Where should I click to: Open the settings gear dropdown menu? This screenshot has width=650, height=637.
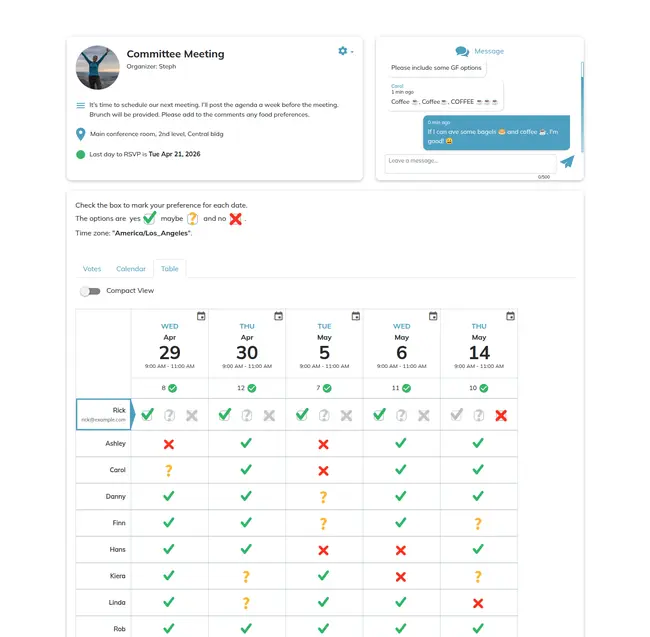[346, 51]
